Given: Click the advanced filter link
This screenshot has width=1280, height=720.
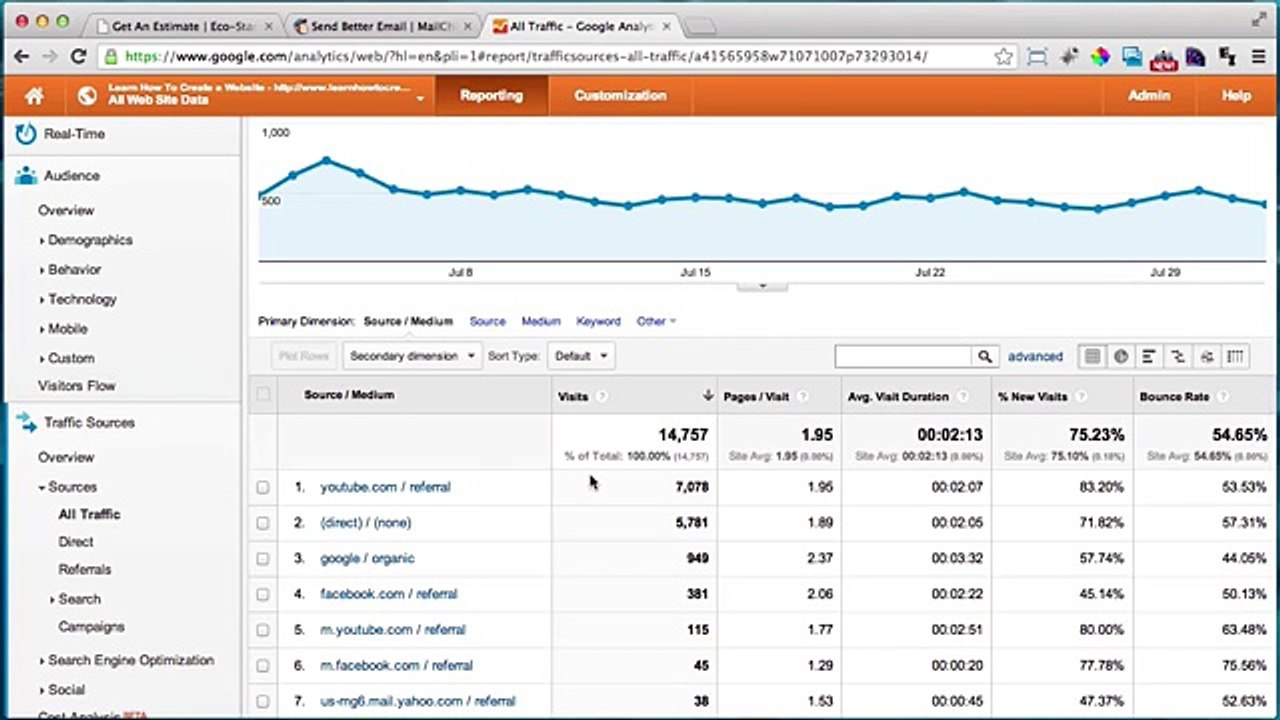Looking at the screenshot, I should [1035, 356].
